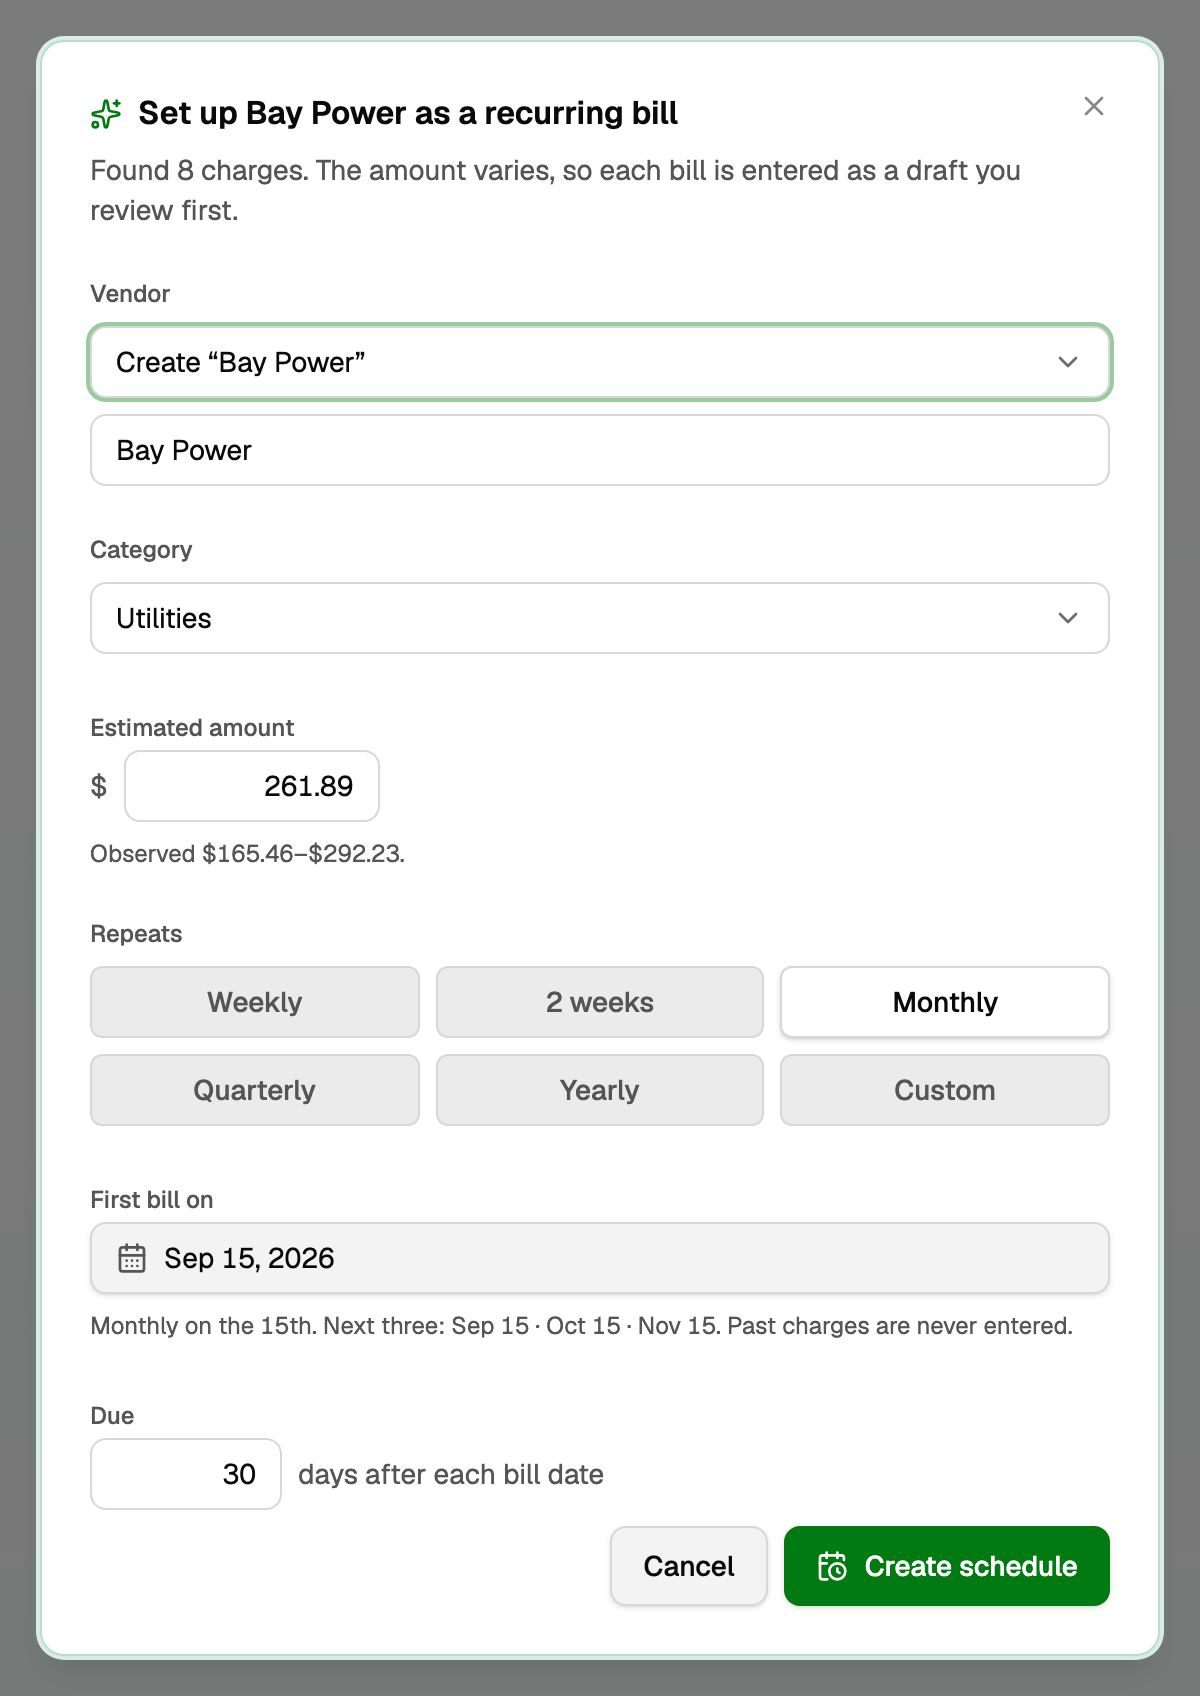Click the Due field label
Screen dimensions: 1200x1696
(x=112, y=1416)
